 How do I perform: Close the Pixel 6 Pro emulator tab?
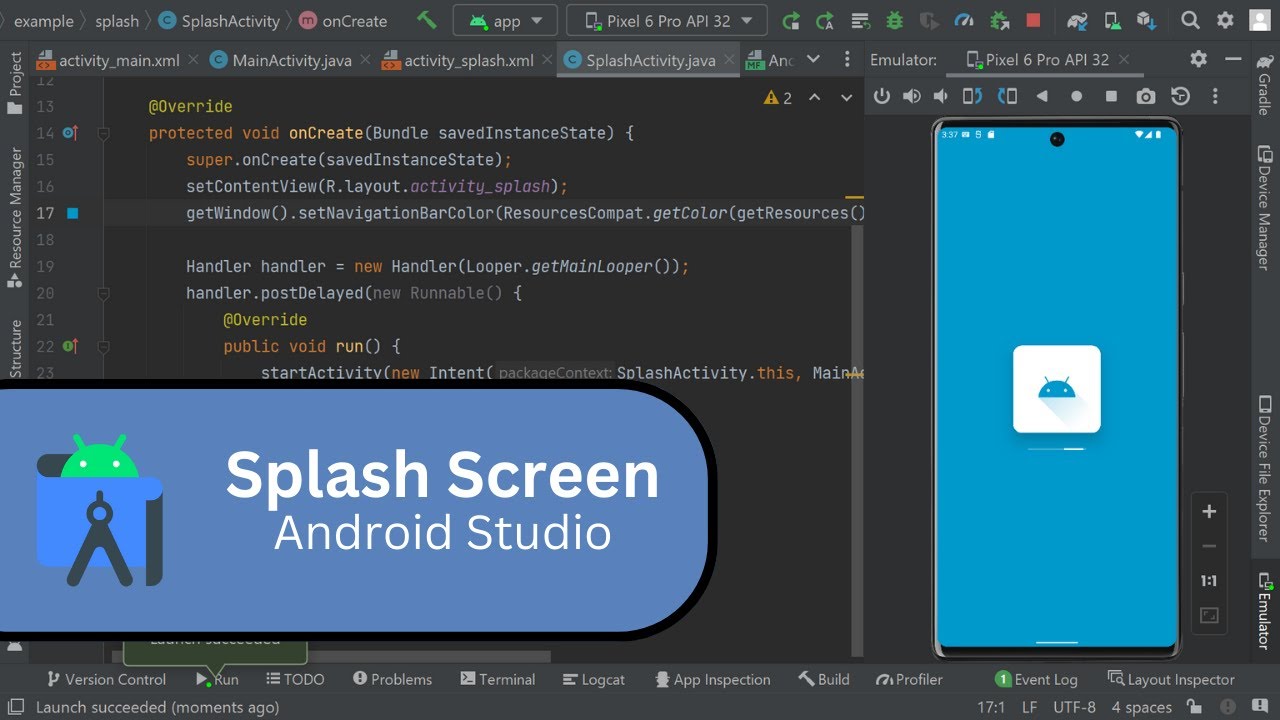1124,60
